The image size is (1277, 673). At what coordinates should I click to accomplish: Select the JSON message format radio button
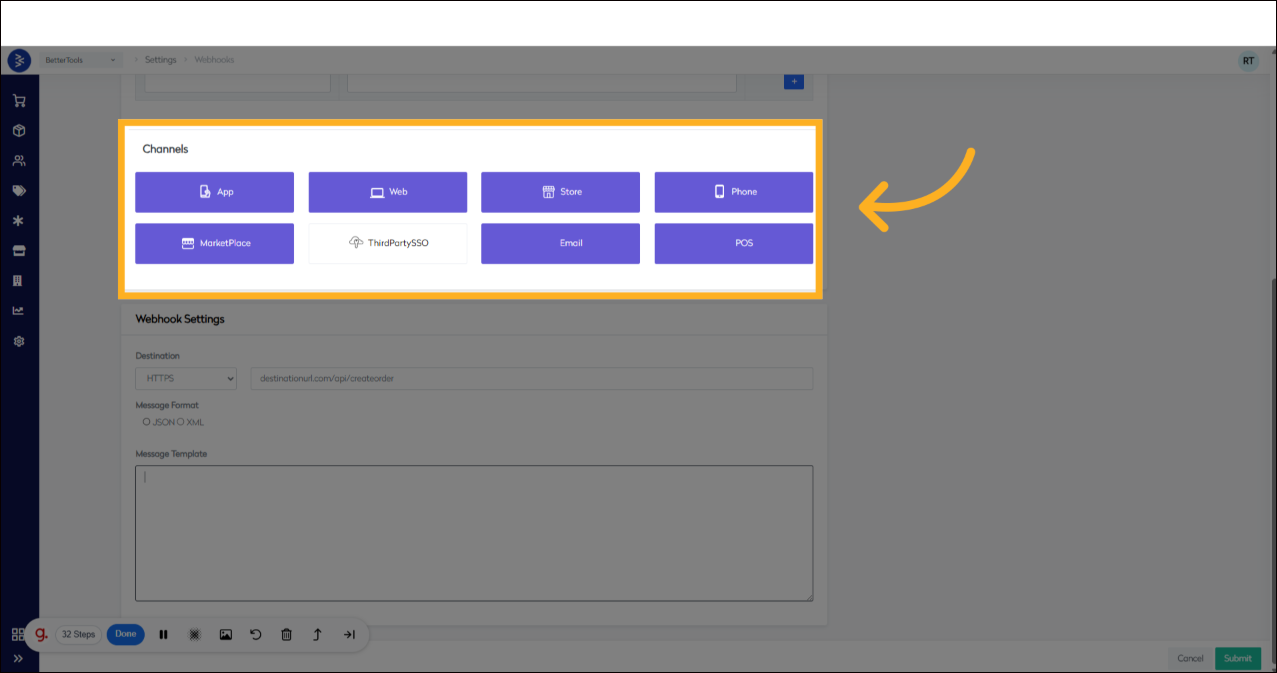146,421
